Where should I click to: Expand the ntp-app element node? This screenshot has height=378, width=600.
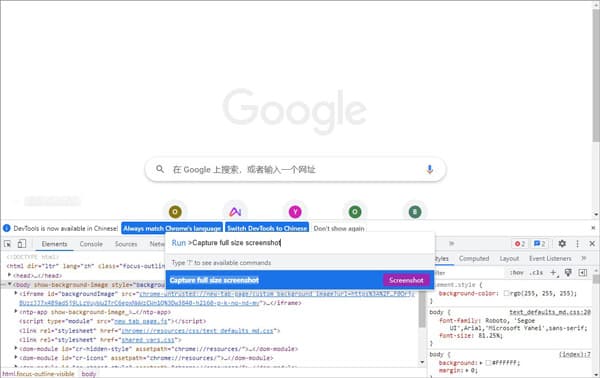16,312
